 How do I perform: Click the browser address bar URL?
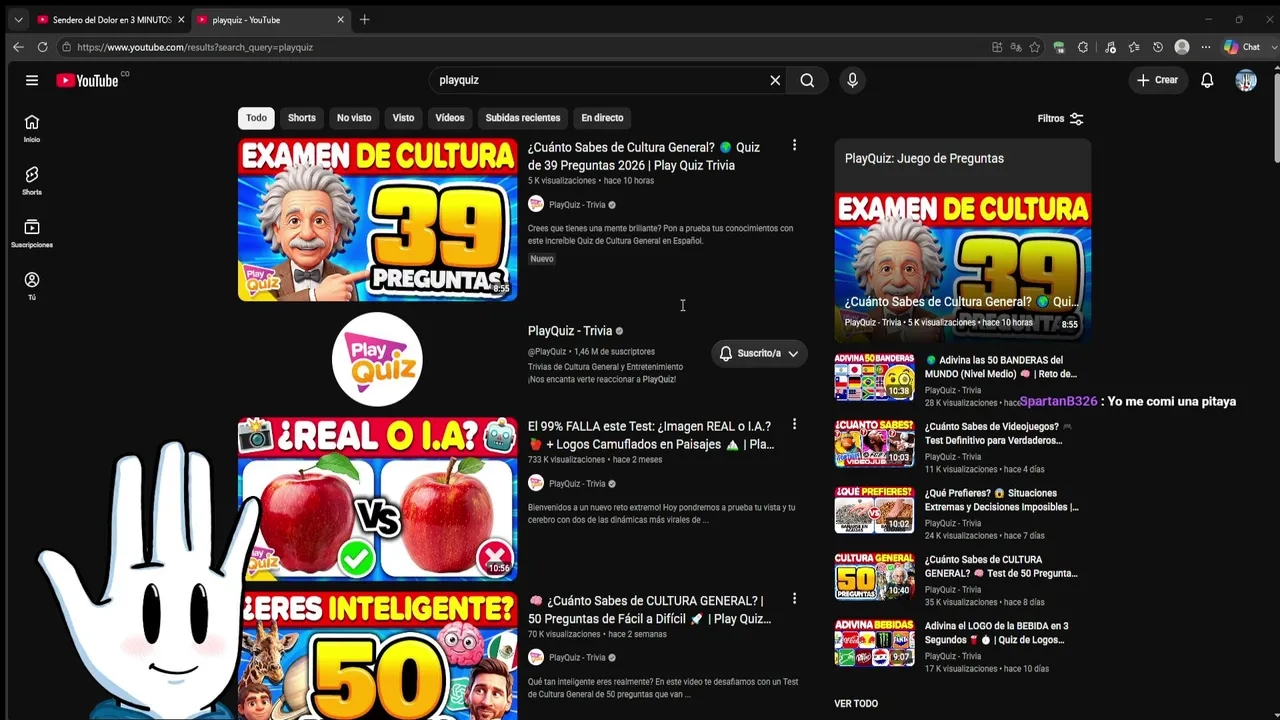195,47
